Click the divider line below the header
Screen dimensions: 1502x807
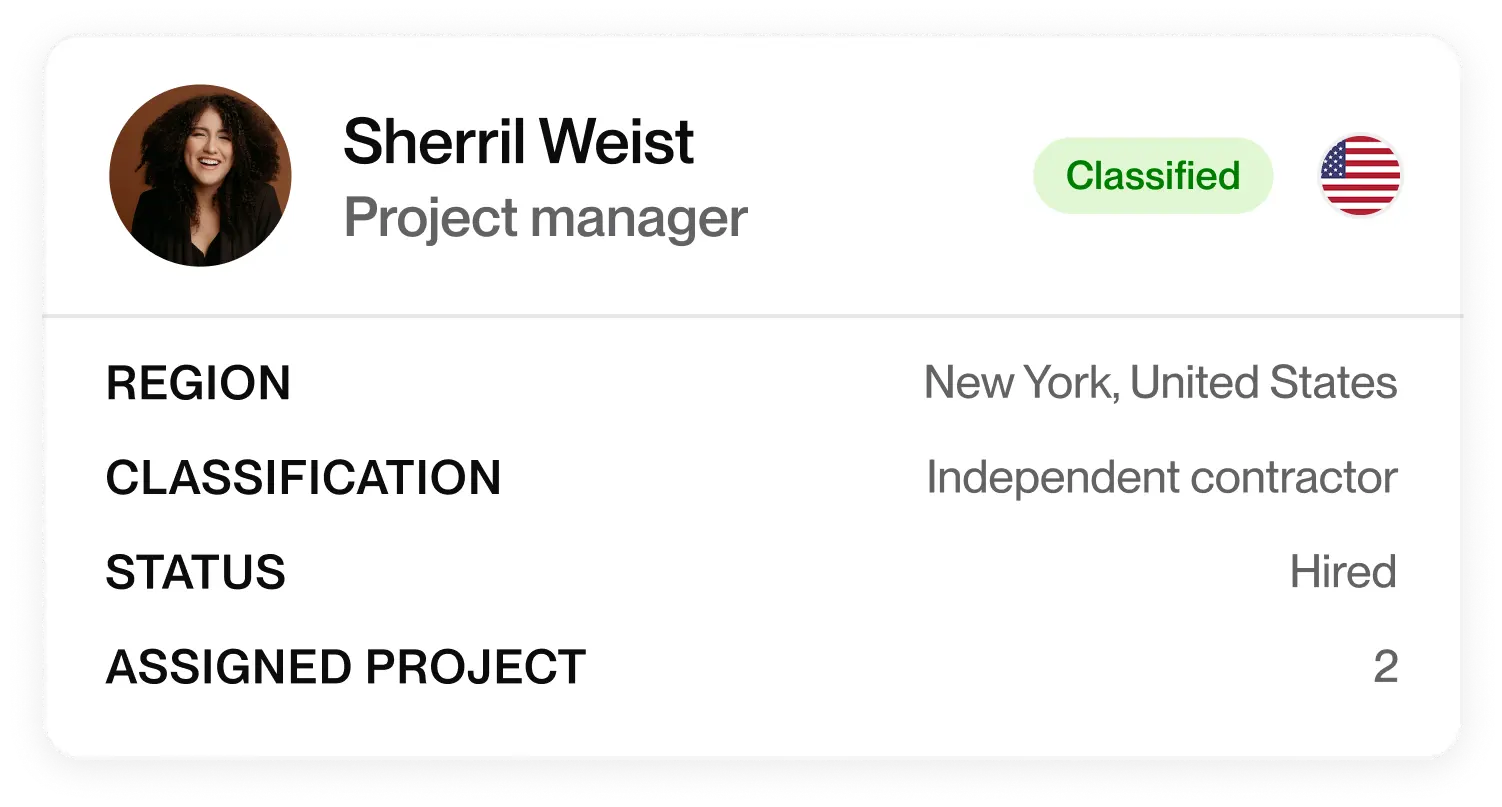[x=750, y=313]
